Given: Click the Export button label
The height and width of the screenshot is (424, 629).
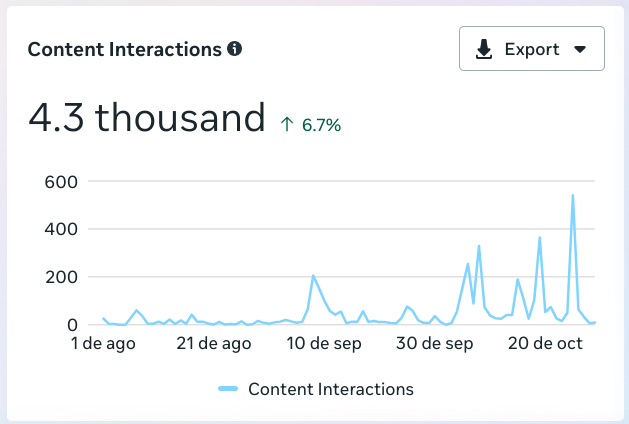Looking at the screenshot, I should (x=531, y=49).
